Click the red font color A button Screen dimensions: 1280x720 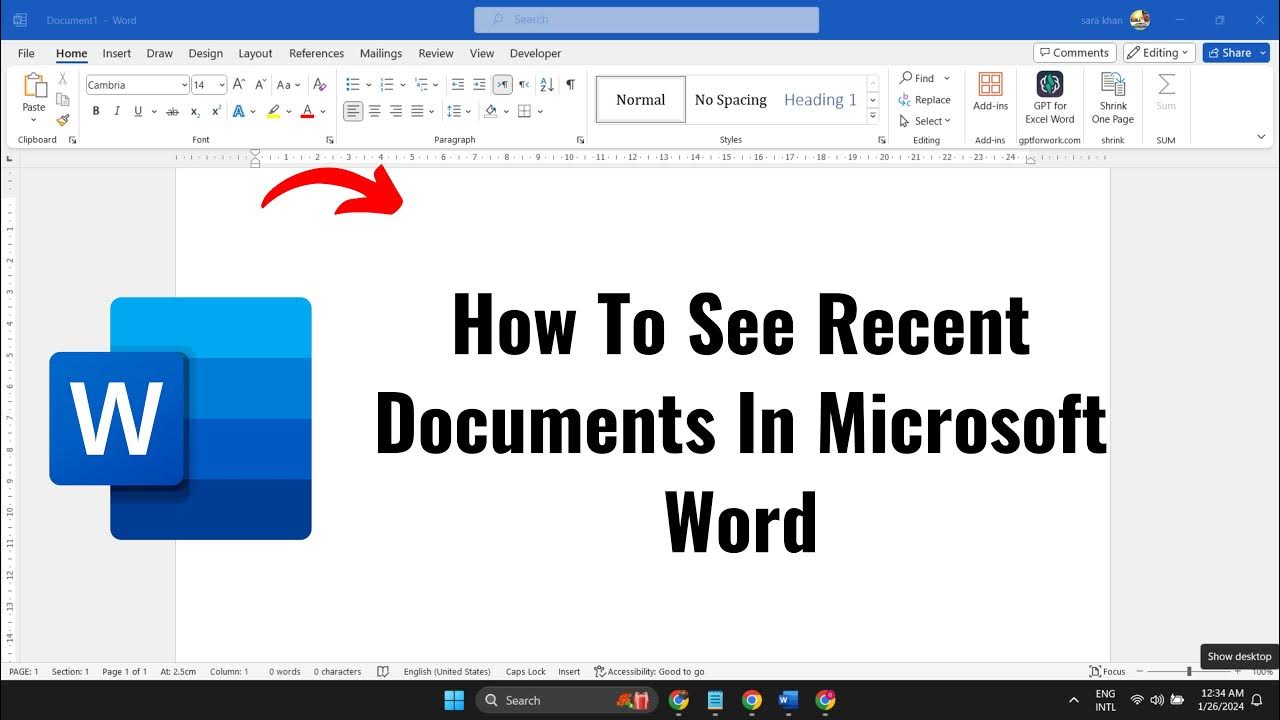[307, 111]
